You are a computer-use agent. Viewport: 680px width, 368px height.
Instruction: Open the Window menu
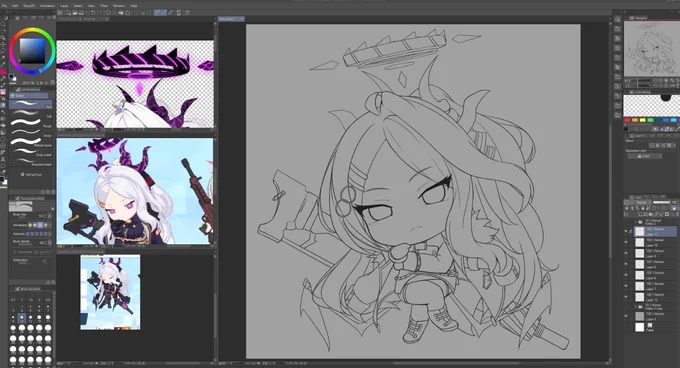tap(119, 6)
